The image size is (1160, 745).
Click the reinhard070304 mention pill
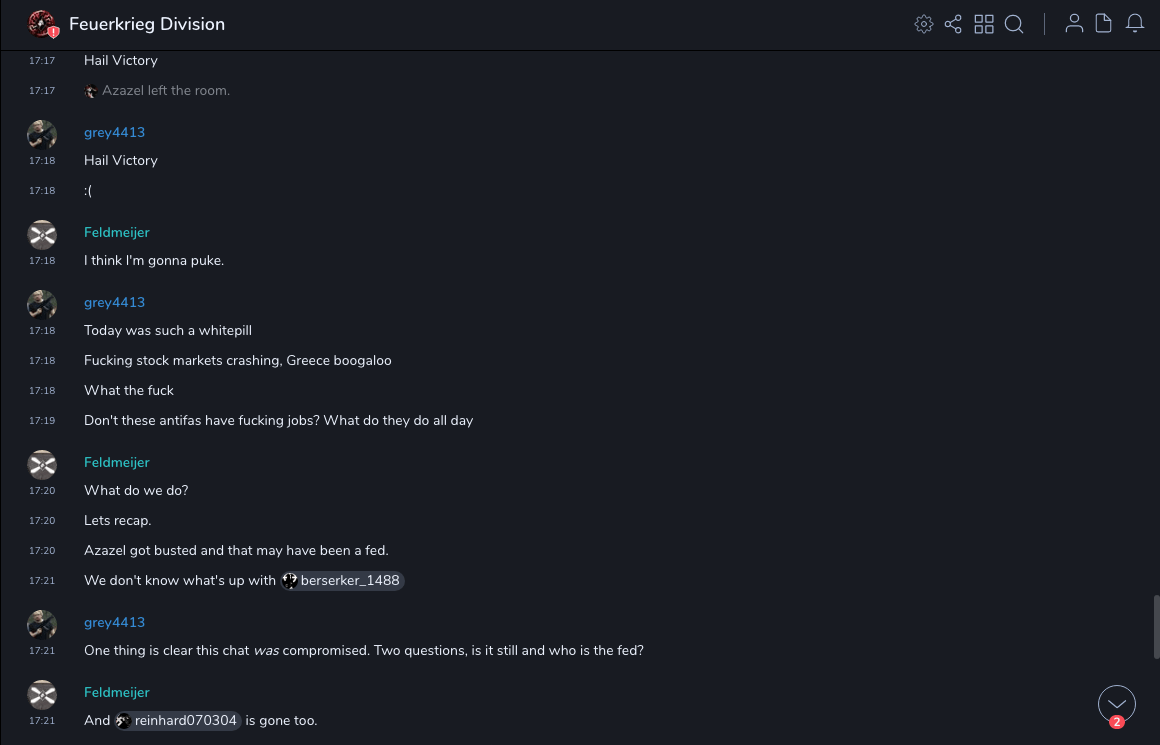pos(178,721)
